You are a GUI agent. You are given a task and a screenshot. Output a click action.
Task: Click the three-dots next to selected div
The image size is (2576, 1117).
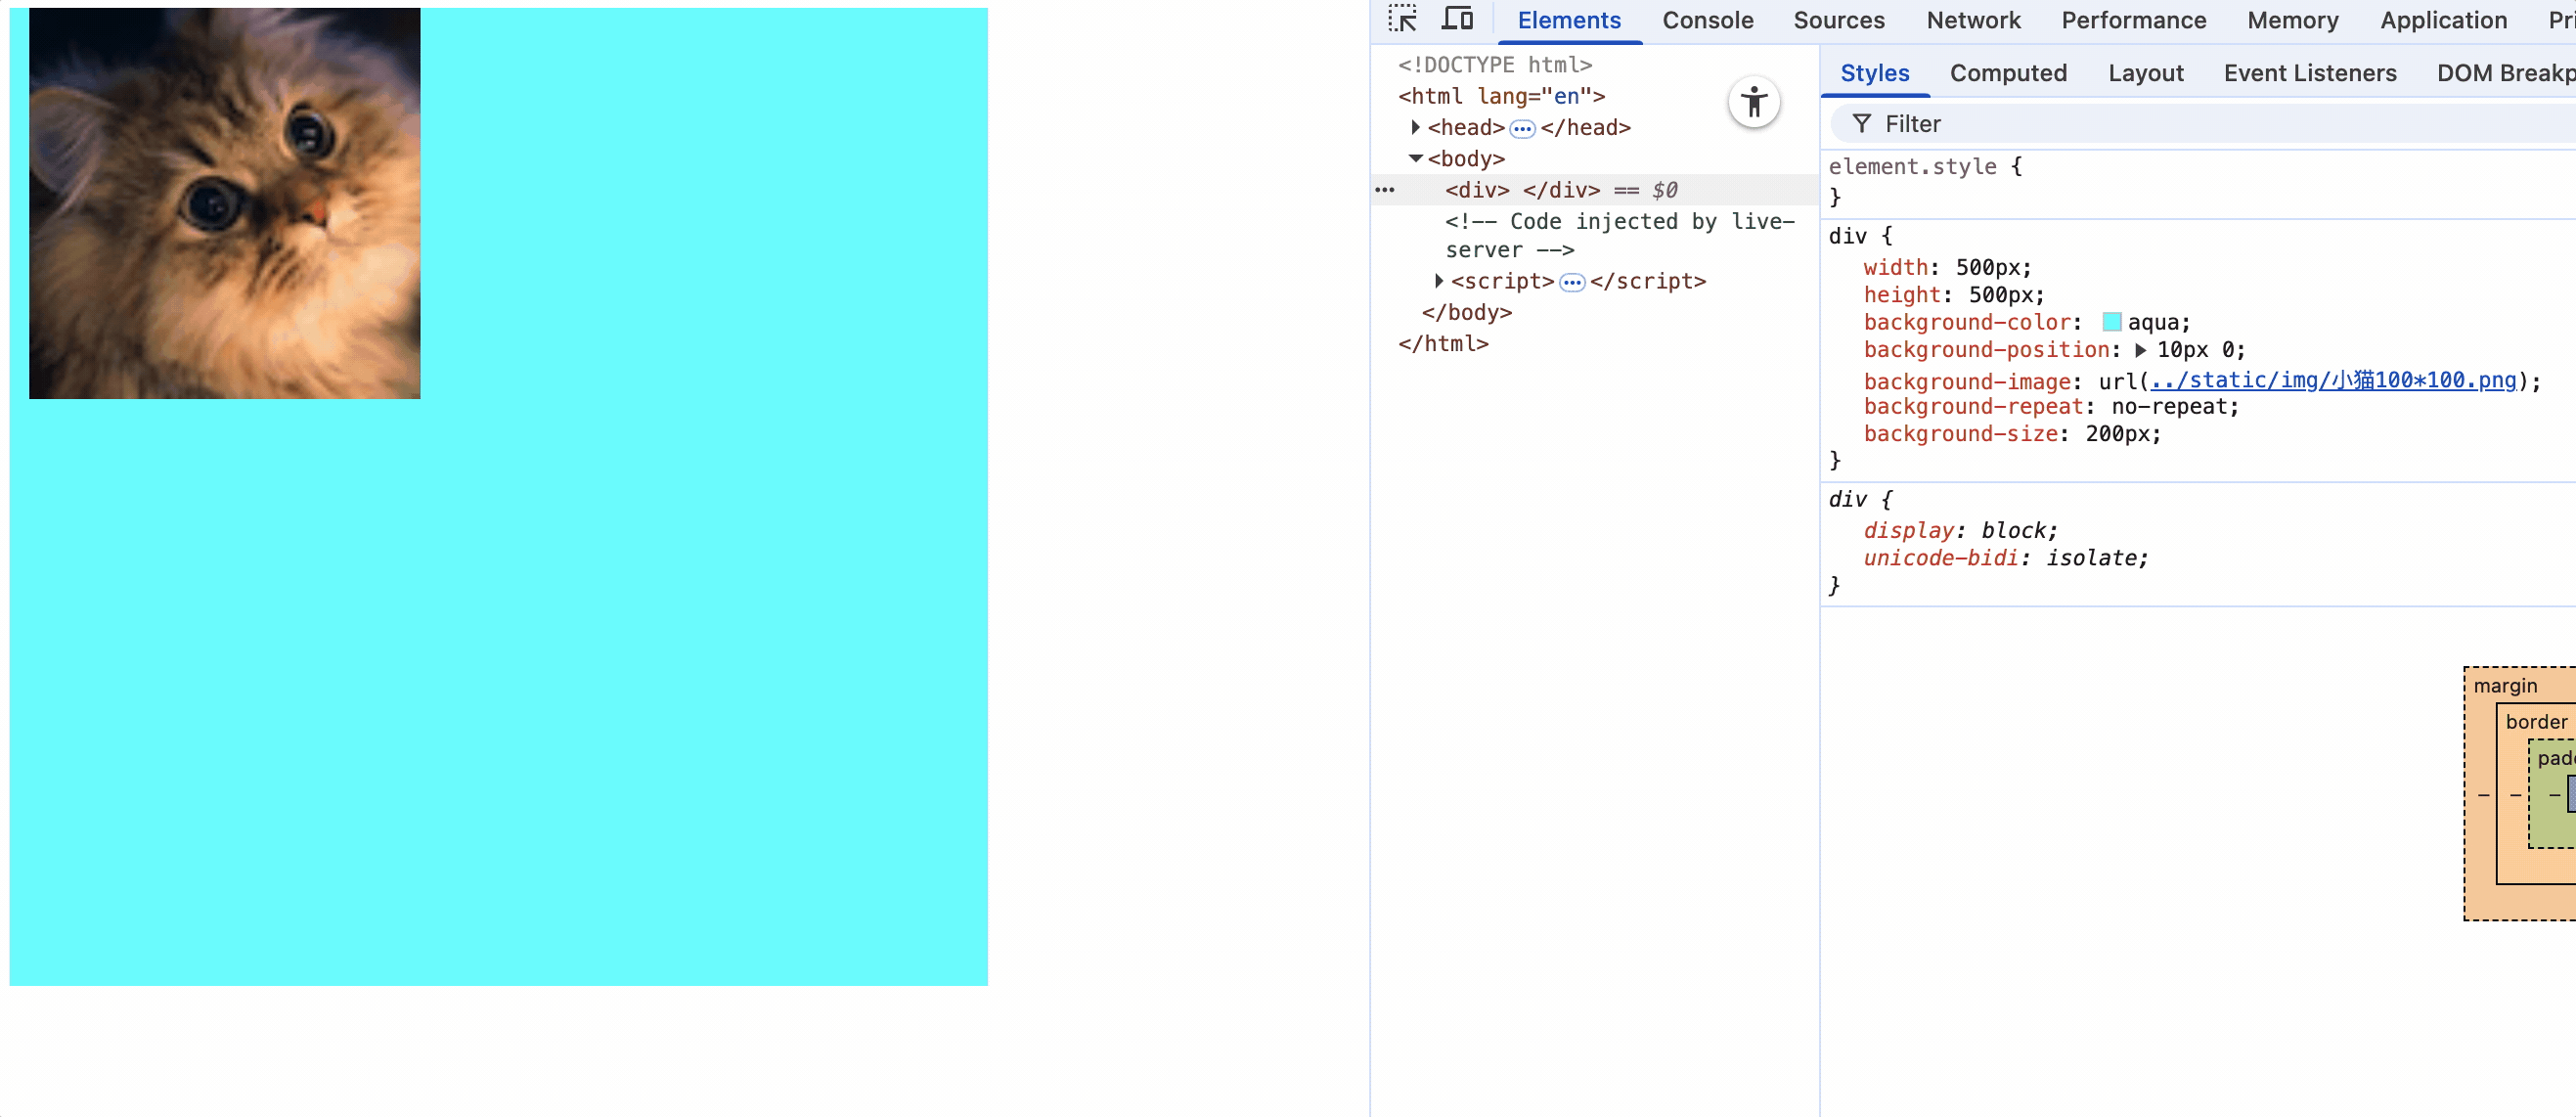(1385, 190)
